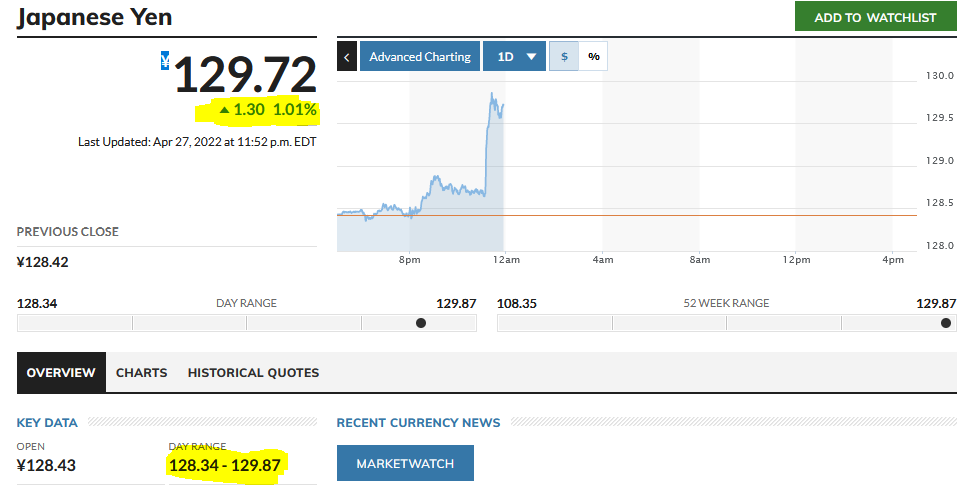Click the 1.30 point change value

[x=249, y=110]
